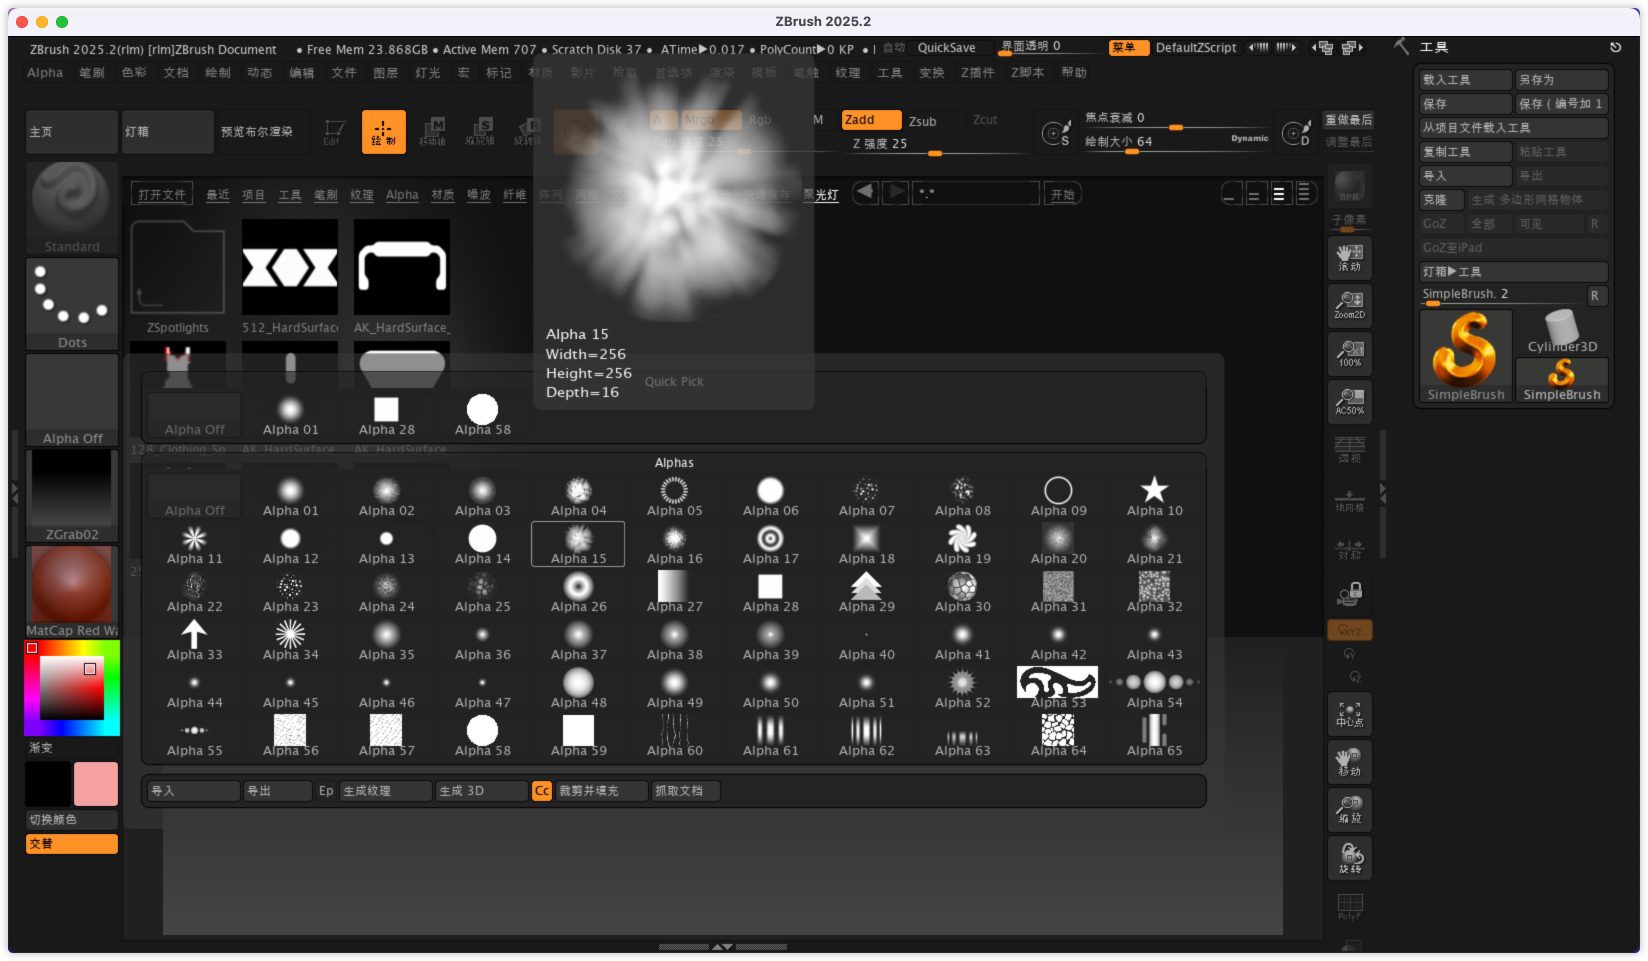Viewport: 1648px width, 961px height.
Task: Toggle the Zadd mode button
Action: coord(871,120)
